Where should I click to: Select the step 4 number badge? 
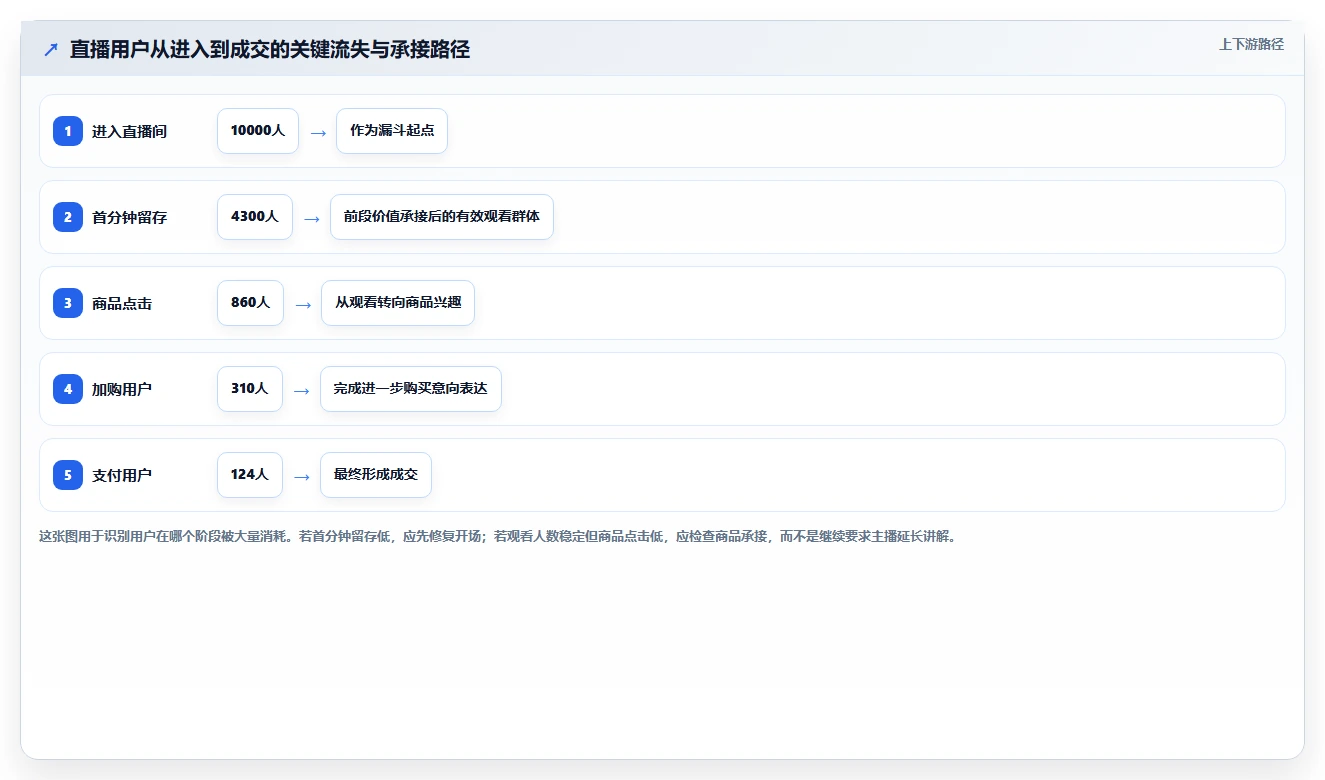(x=68, y=389)
